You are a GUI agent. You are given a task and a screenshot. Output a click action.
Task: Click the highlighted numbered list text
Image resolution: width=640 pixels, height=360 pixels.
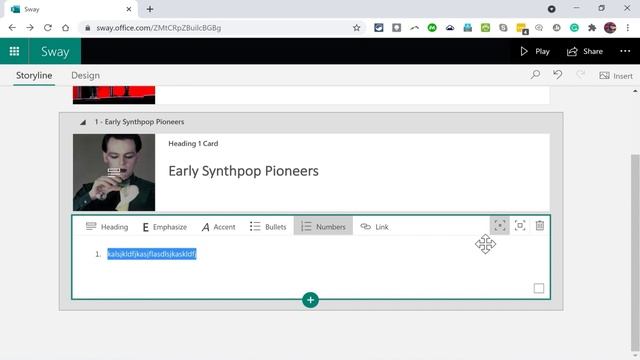pyautogui.click(x=152, y=254)
